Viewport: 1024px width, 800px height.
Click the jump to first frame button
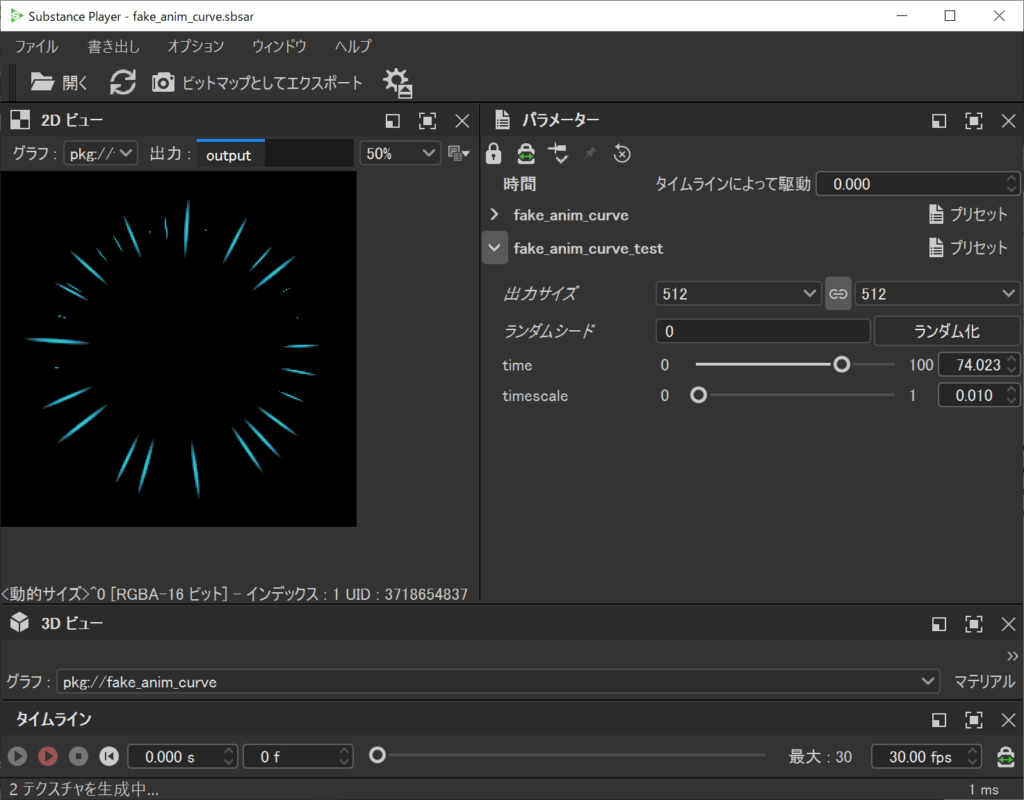coord(110,757)
